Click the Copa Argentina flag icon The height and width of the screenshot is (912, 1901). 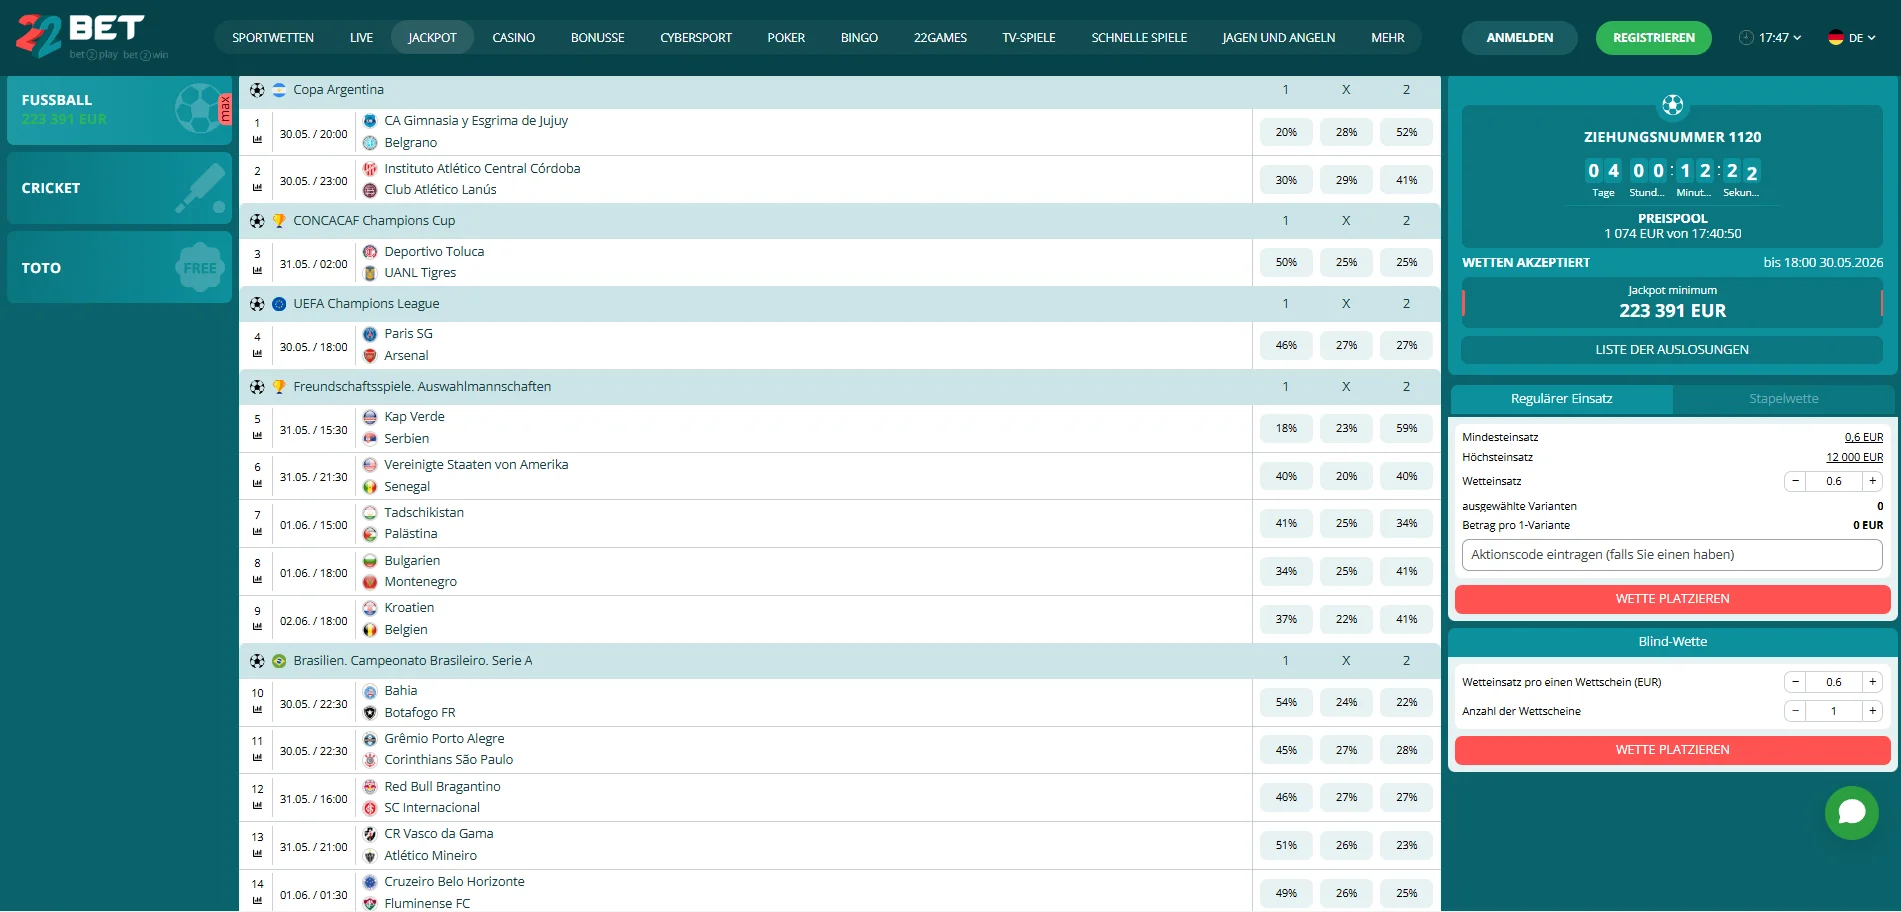click(279, 90)
